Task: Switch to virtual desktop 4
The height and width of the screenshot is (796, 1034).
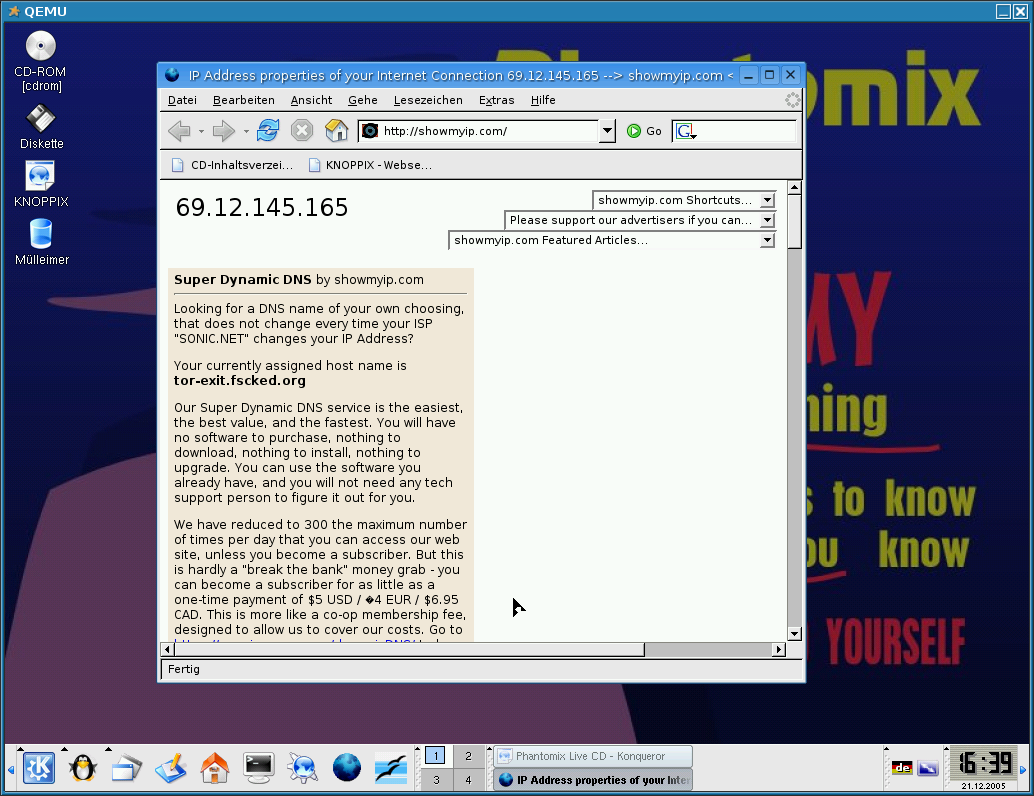Action: pos(467,780)
